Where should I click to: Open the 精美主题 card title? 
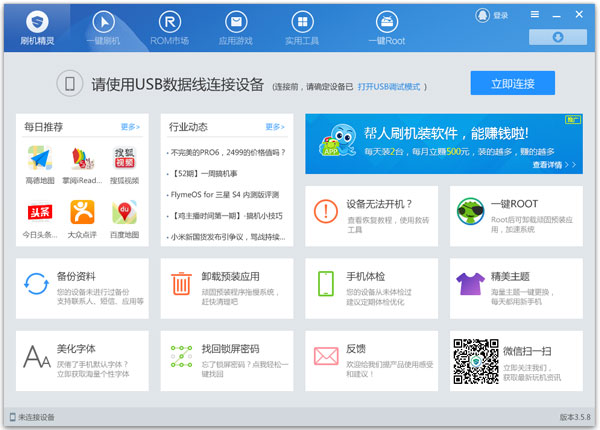pos(510,277)
